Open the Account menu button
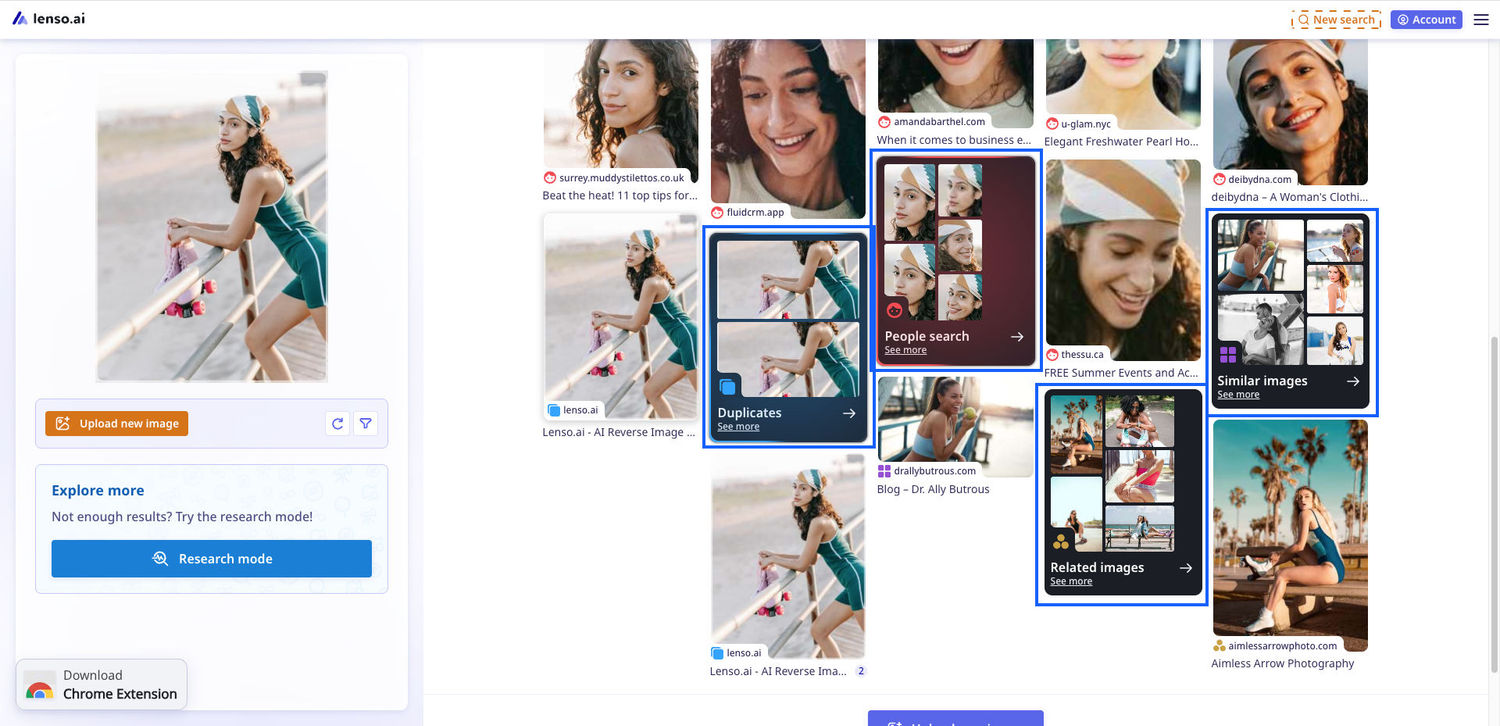The image size is (1500, 726). (1426, 19)
